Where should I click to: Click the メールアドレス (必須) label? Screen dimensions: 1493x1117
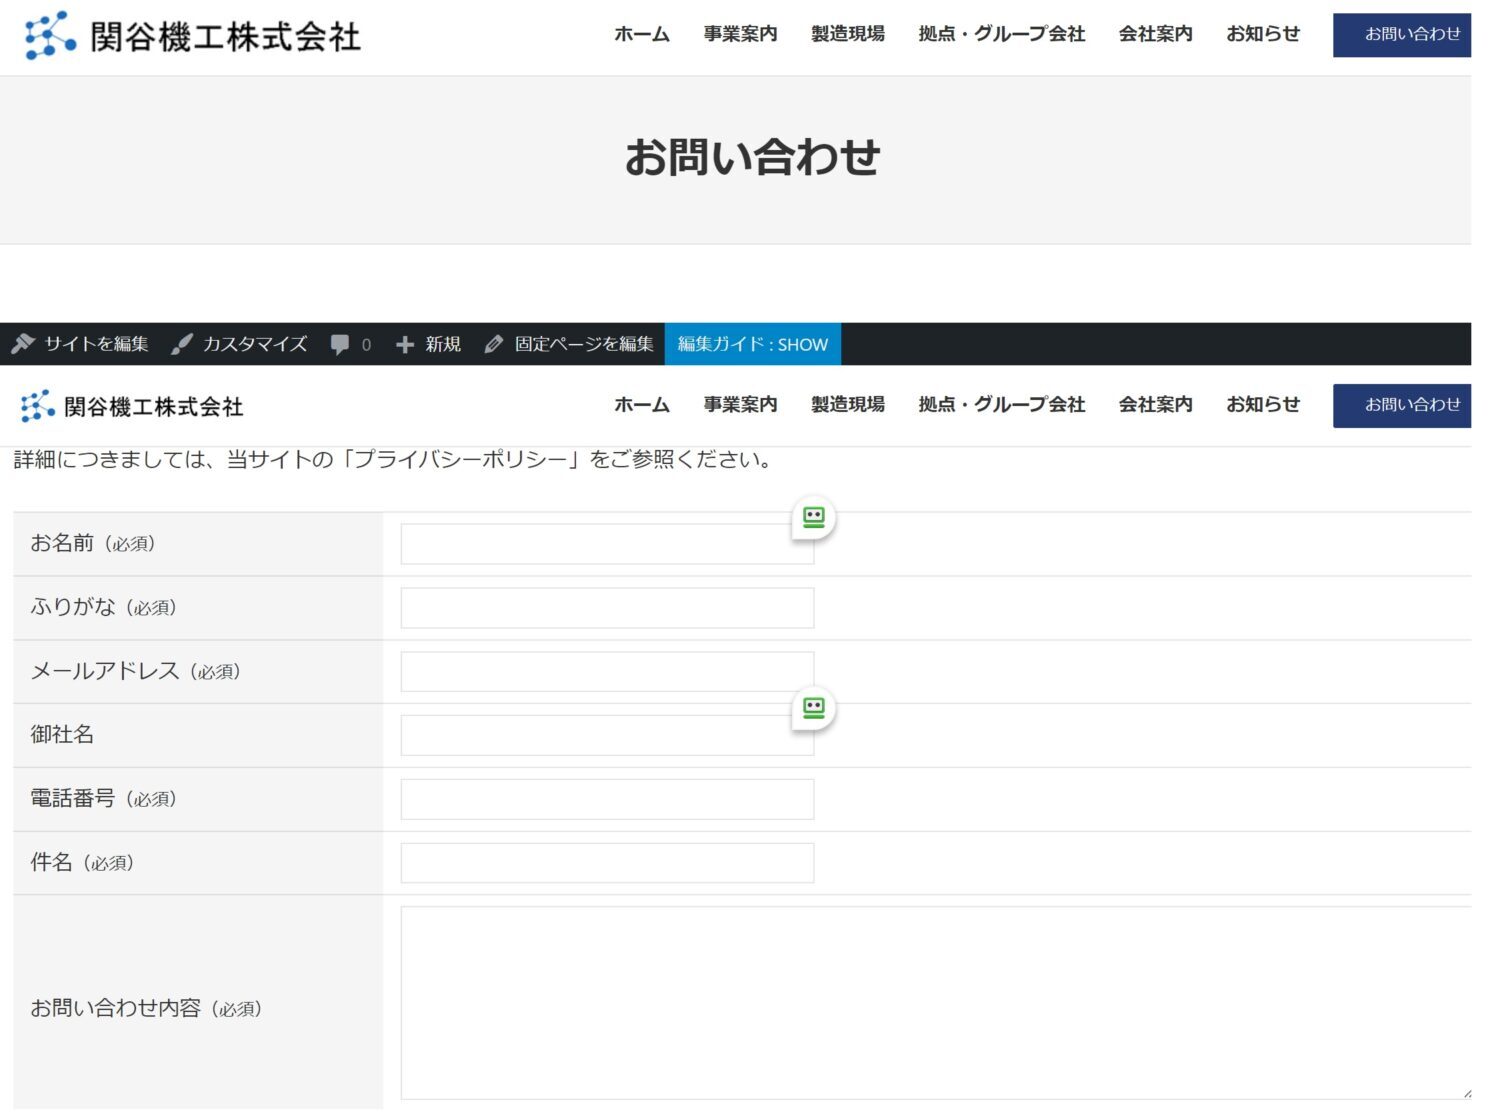pos(135,671)
